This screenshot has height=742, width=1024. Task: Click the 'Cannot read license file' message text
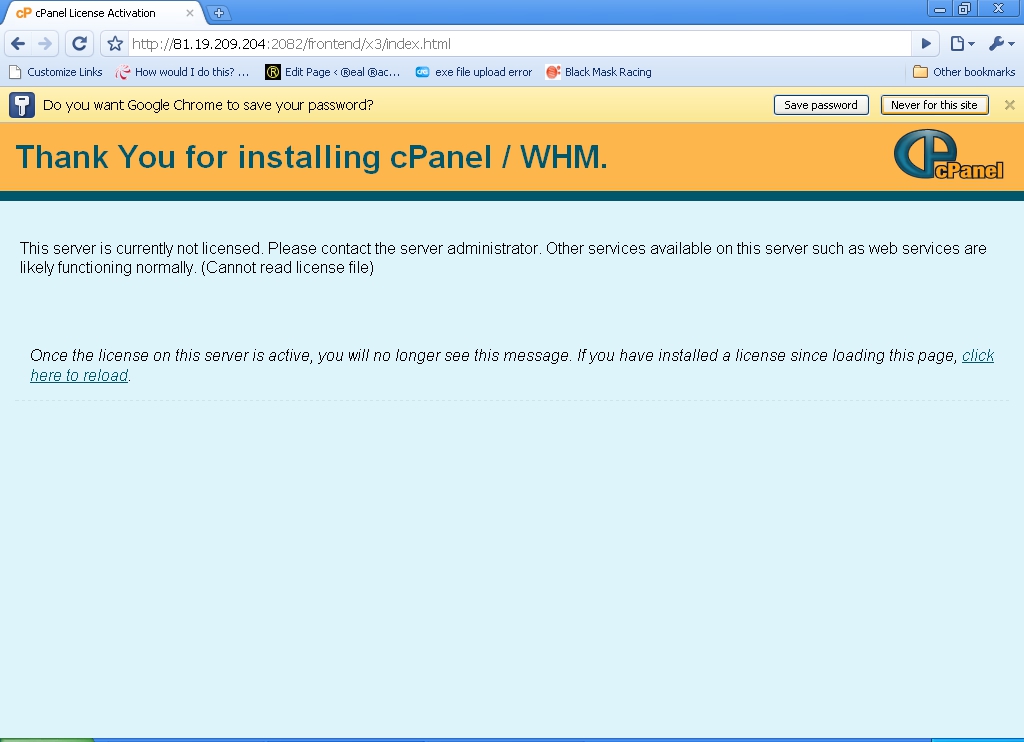pos(287,268)
